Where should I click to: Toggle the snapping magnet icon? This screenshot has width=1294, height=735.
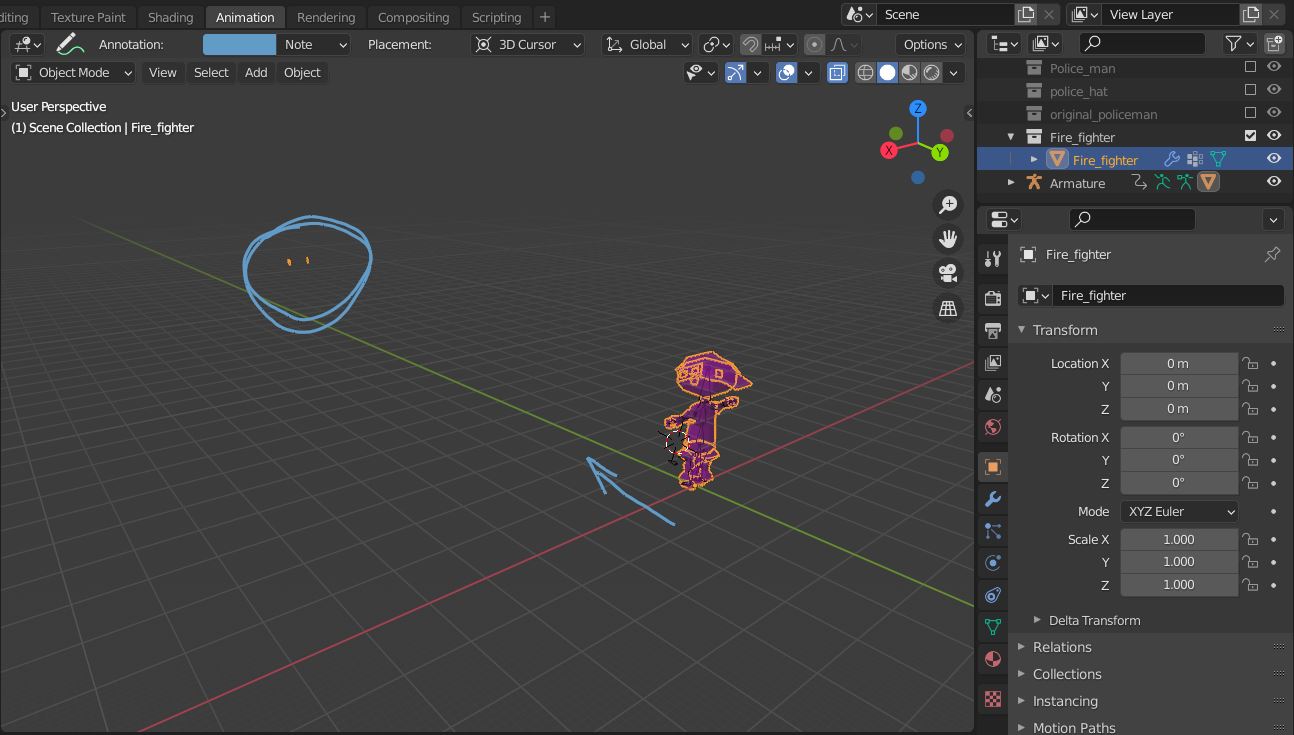[750, 44]
